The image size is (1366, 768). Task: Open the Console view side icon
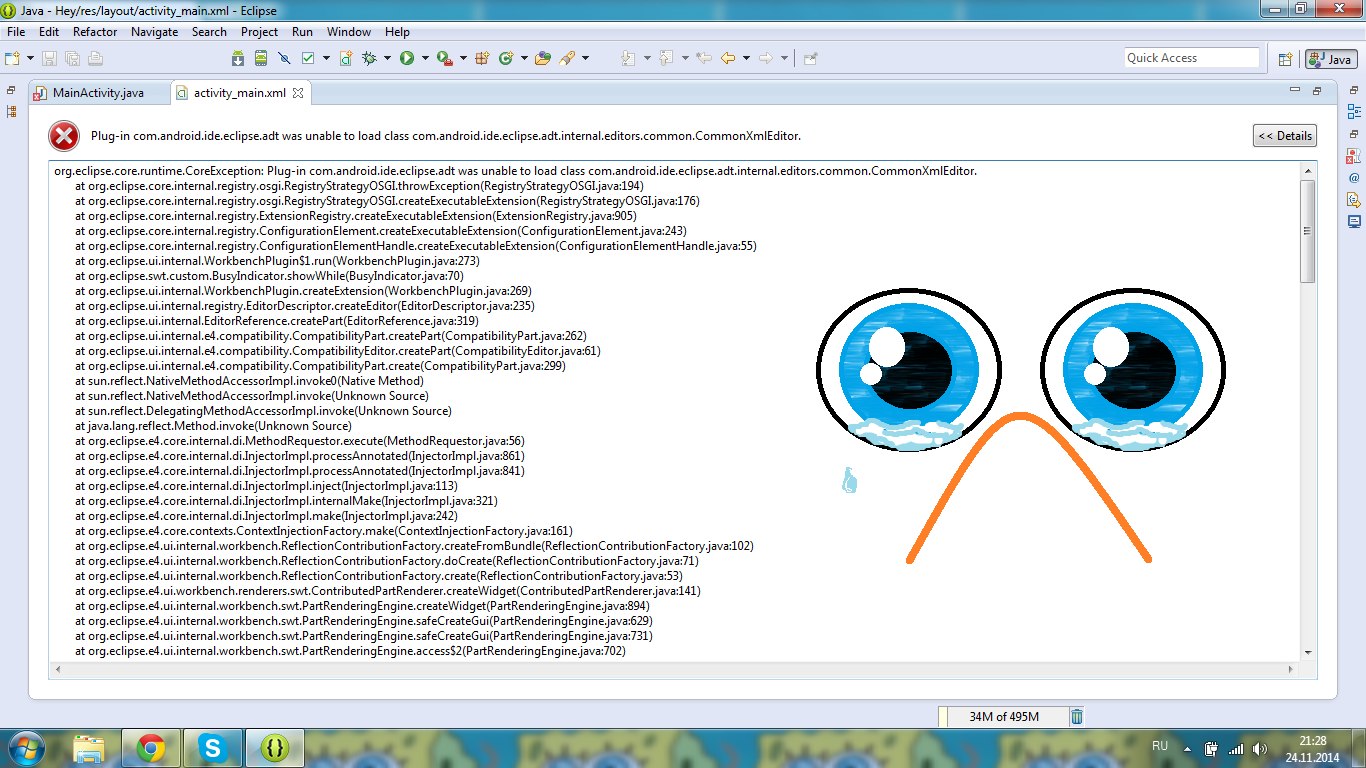pos(1354,221)
